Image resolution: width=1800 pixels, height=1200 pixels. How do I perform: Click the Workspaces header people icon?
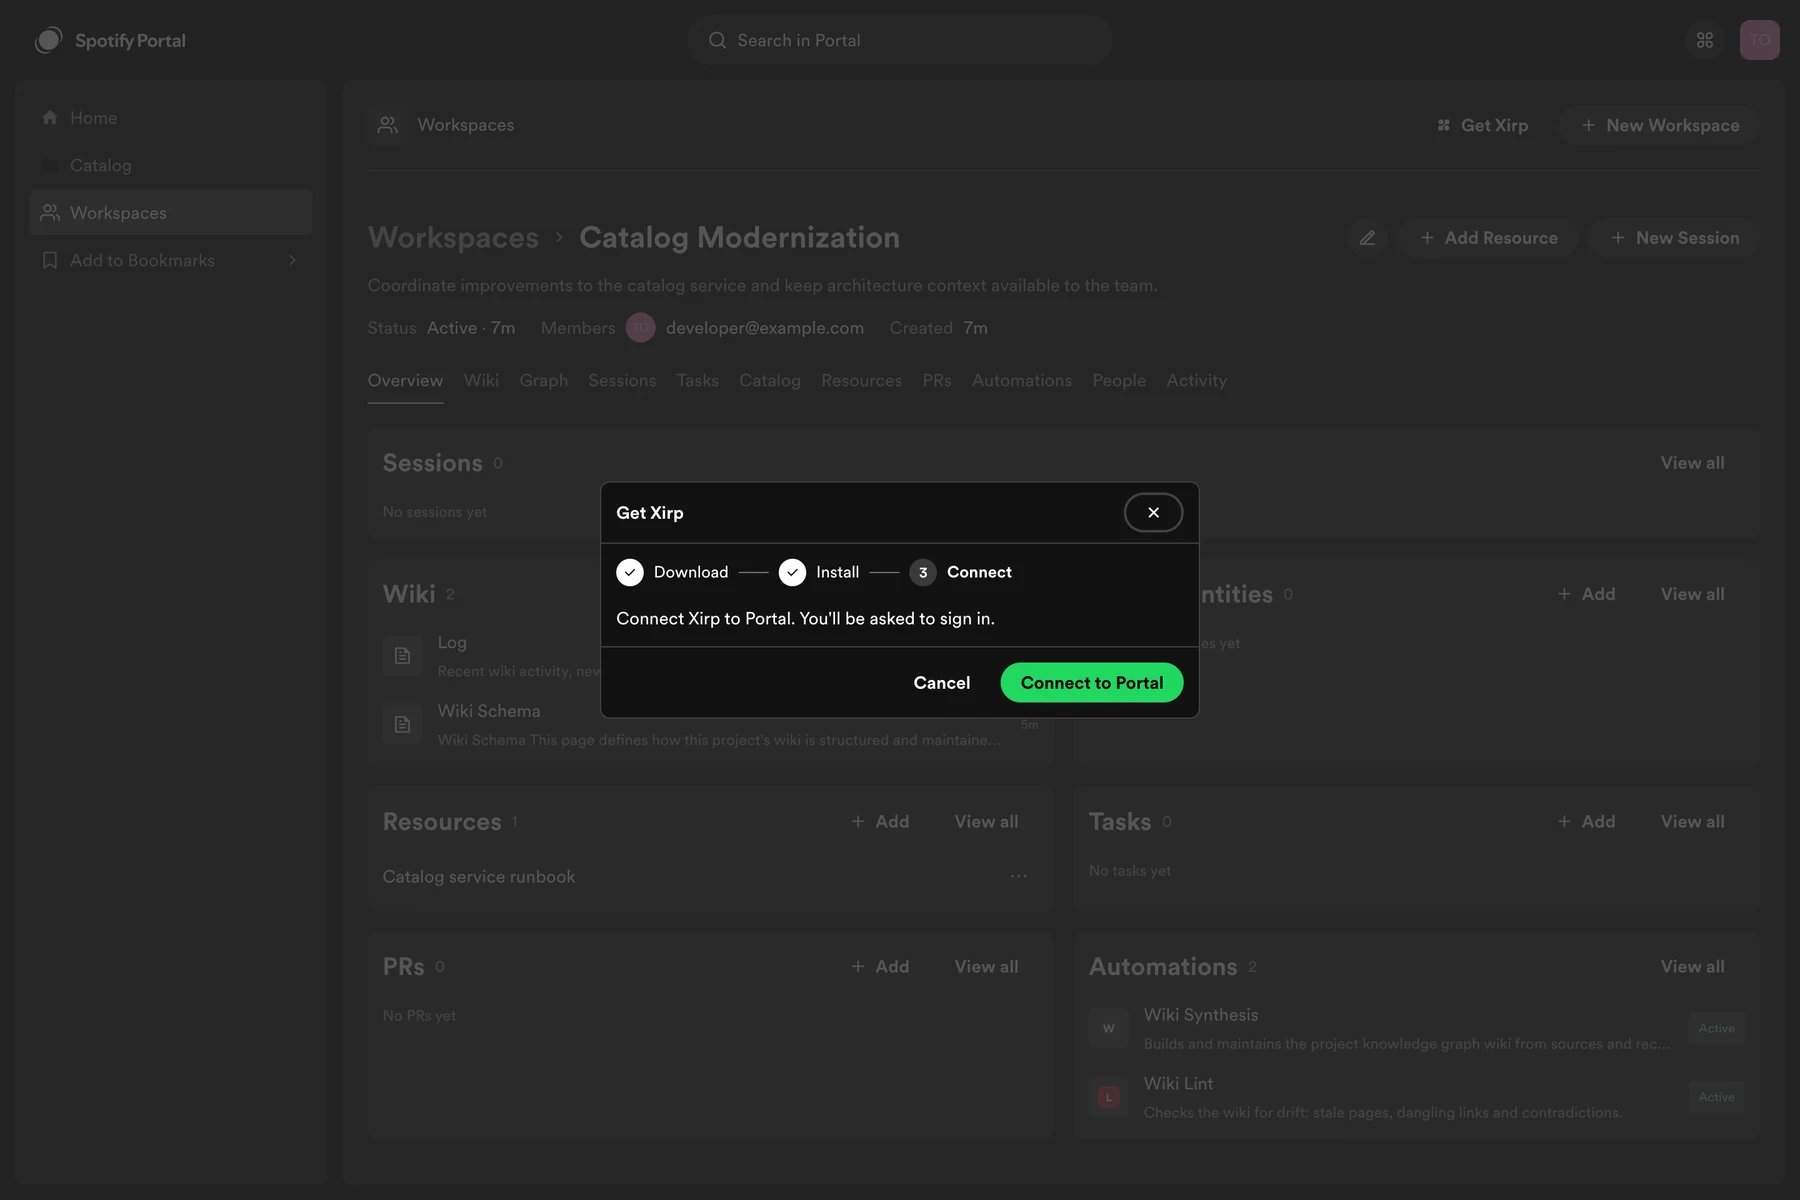coord(388,125)
